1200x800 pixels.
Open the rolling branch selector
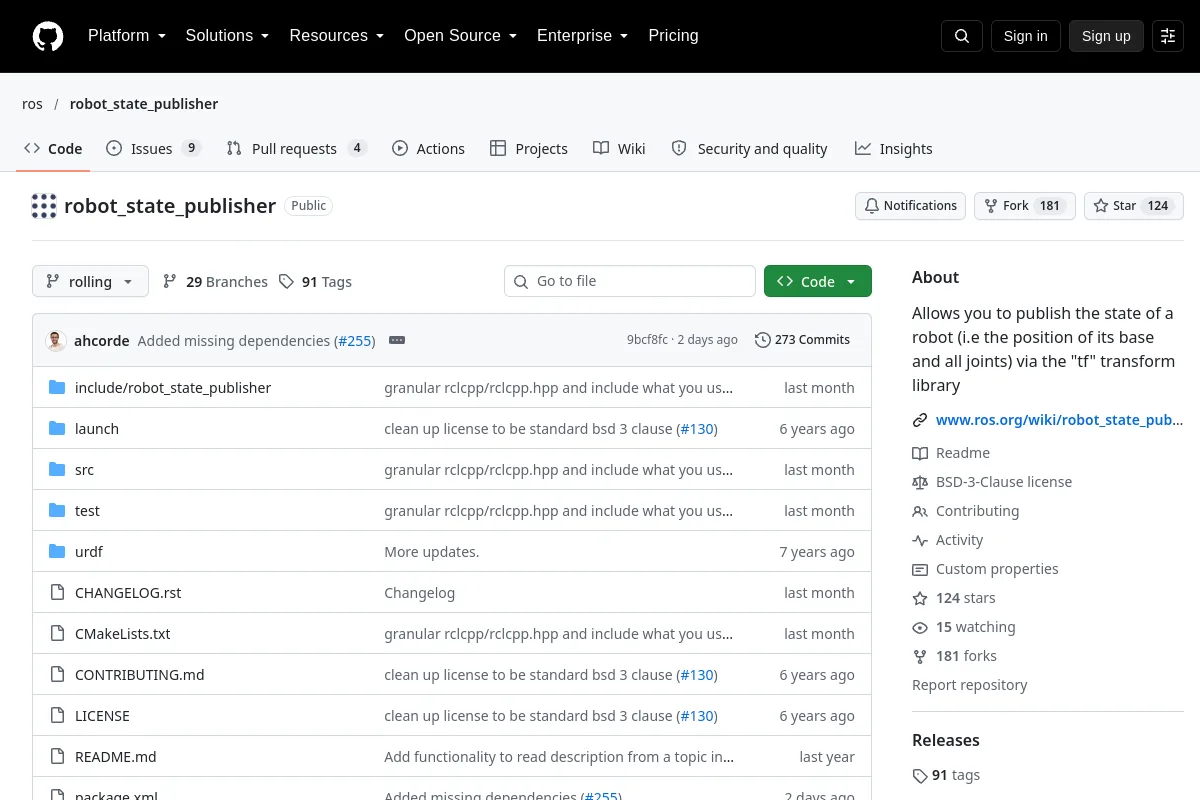coord(90,282)
